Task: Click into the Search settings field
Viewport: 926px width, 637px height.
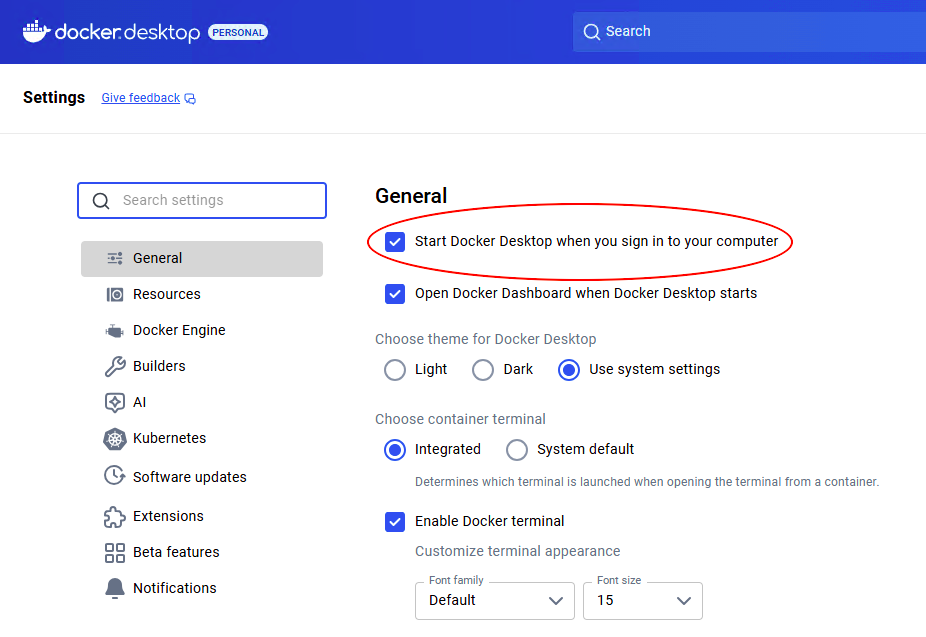Action: (202, 201)
